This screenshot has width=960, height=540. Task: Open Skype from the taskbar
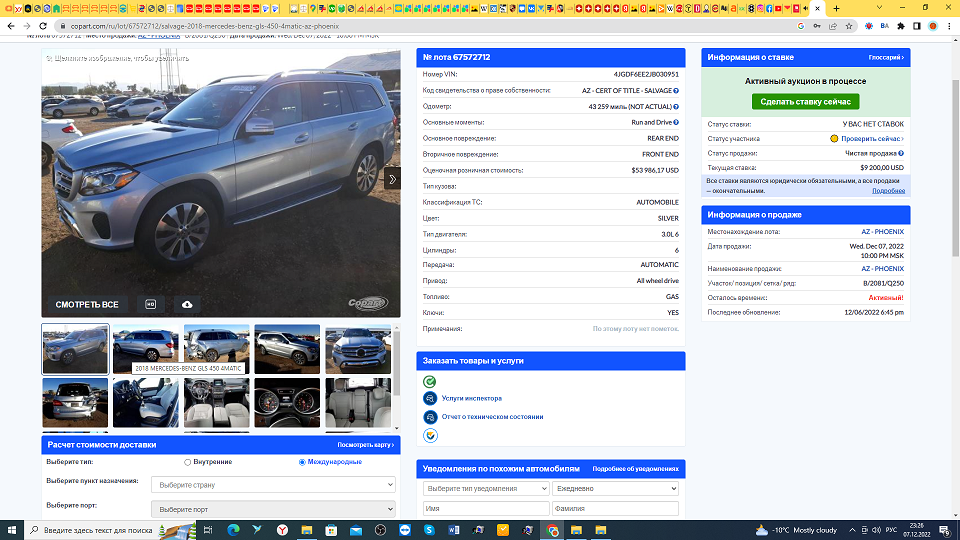tap(429, 530)
